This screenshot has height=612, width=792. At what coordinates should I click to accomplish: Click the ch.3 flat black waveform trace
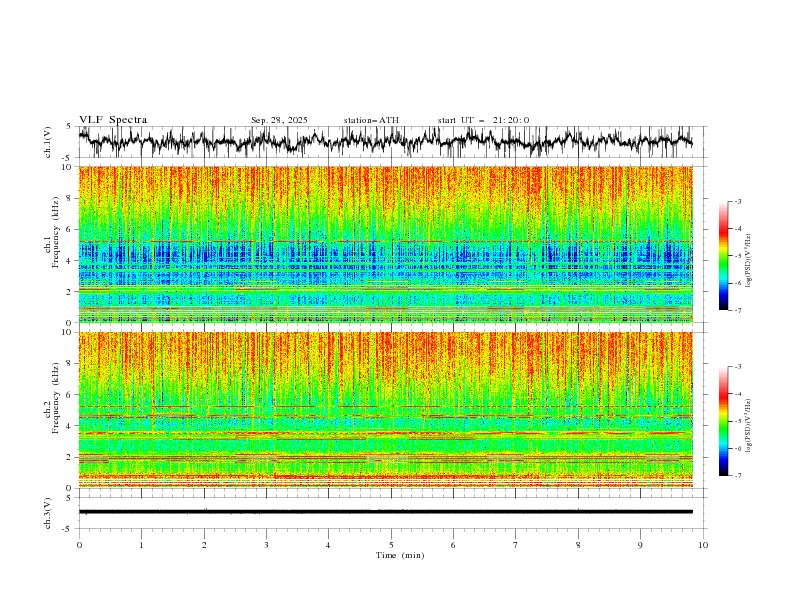coord(385,512)
